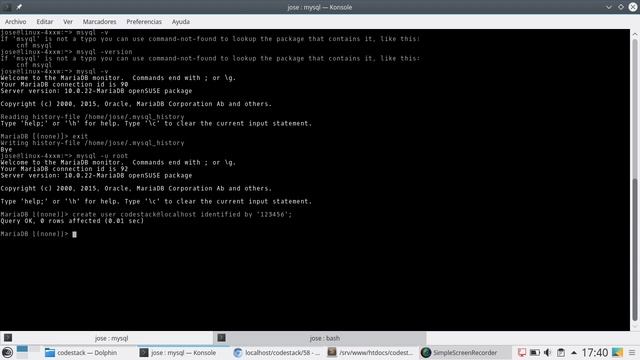Click 'Your MariaDB connection id is 90' line
The image size is (640, 360).
64,84
